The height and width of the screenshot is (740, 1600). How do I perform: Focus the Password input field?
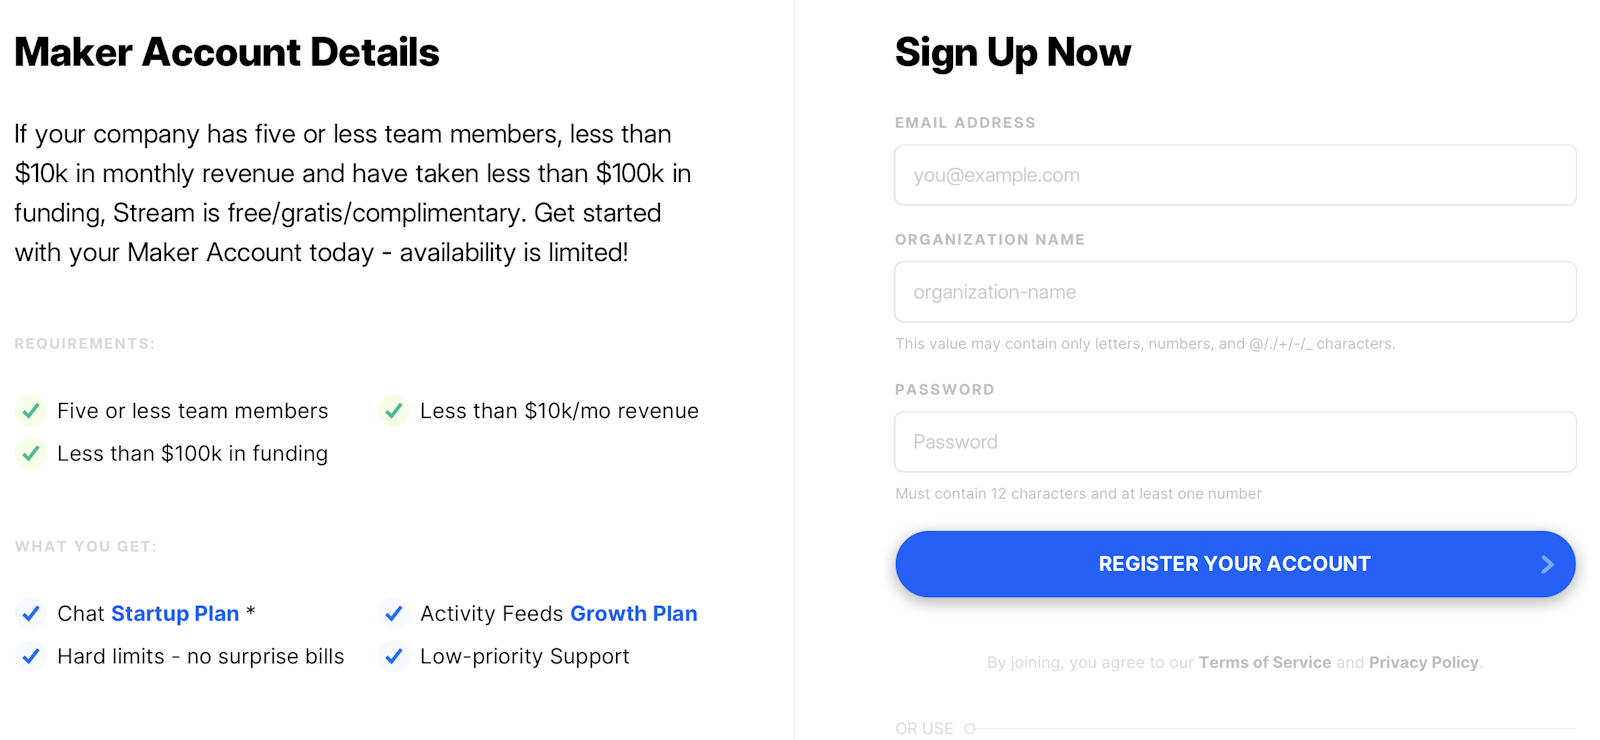[1235, 442]
